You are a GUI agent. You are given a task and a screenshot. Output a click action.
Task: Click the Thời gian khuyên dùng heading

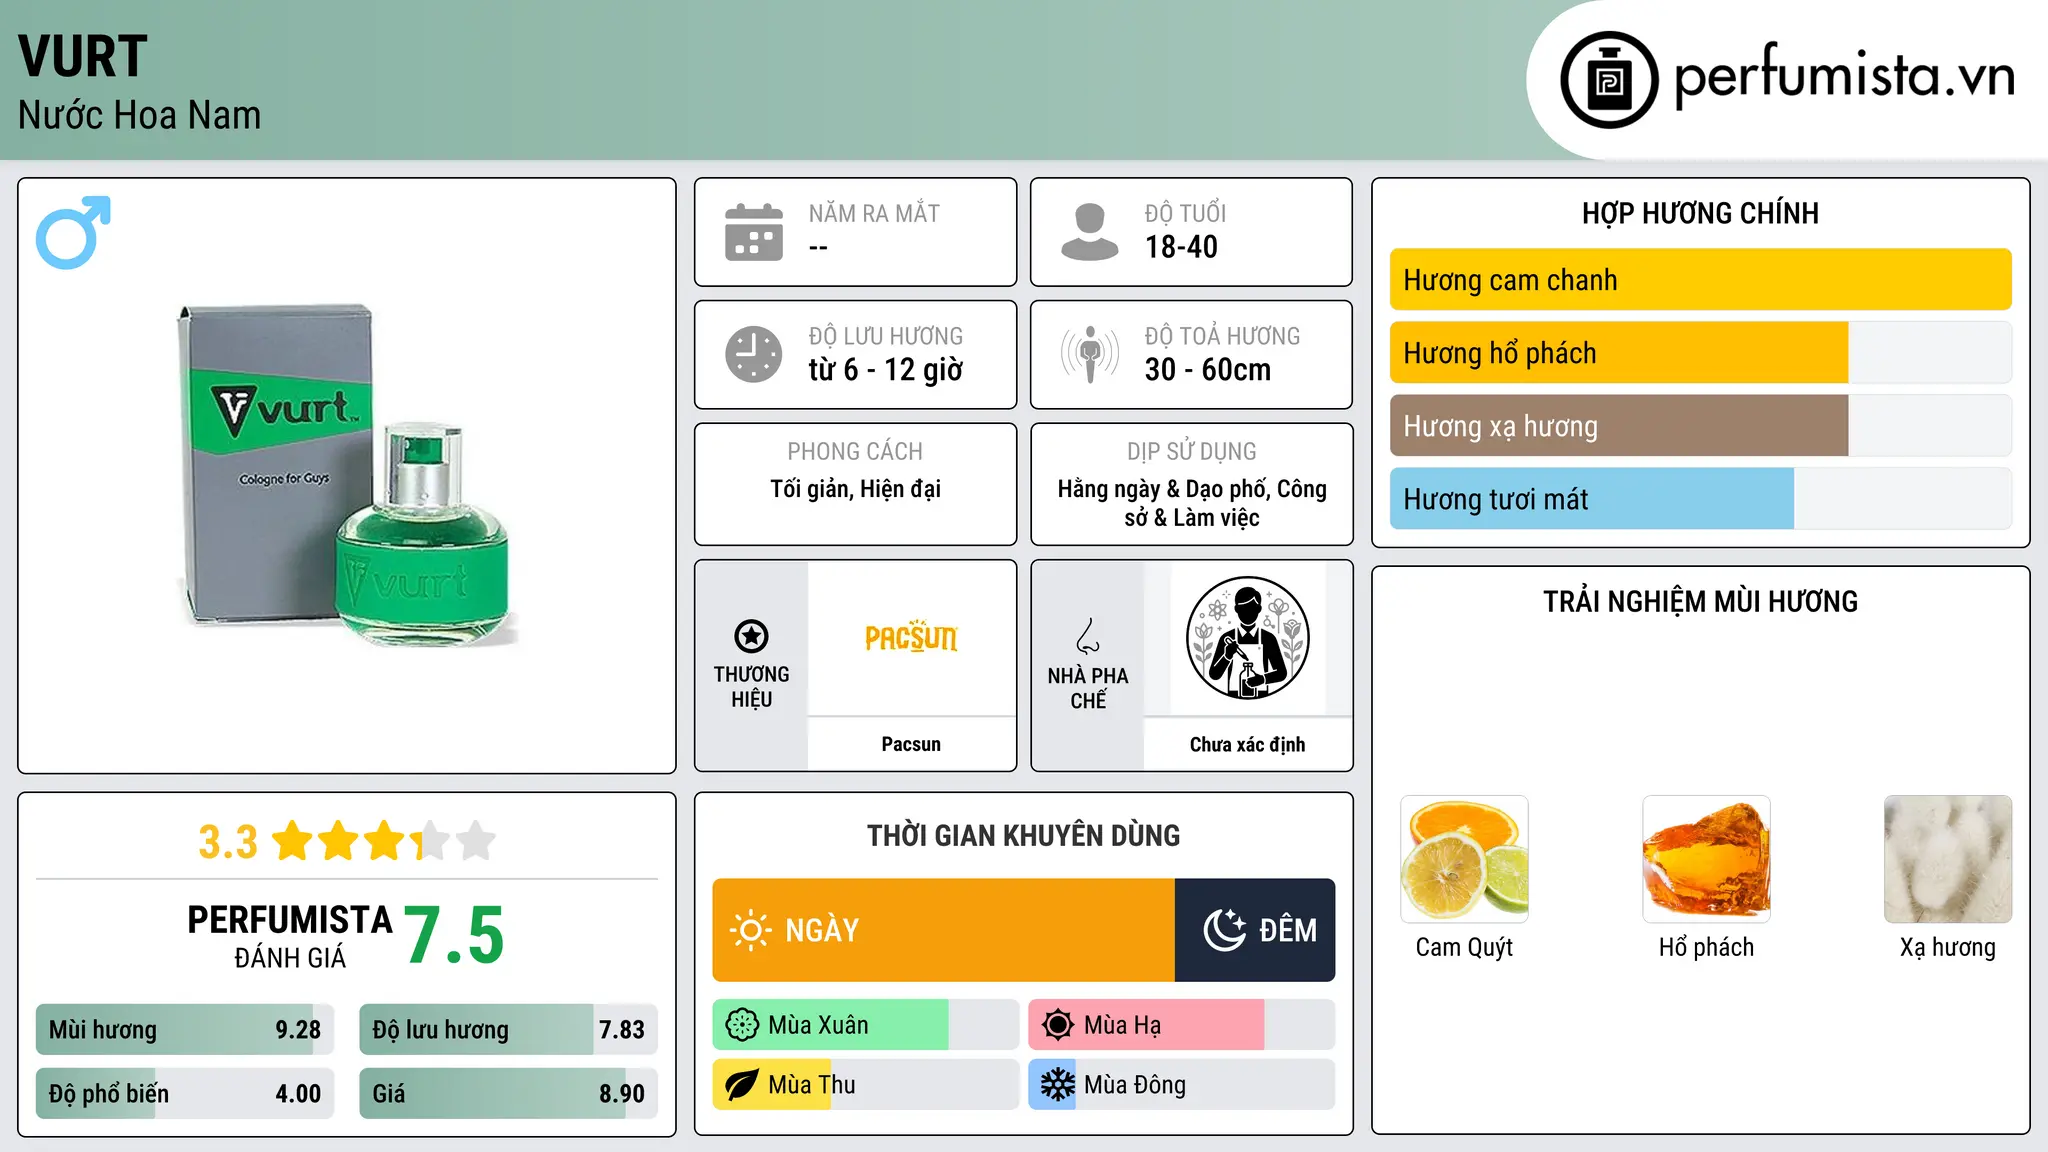(1023, 835)
